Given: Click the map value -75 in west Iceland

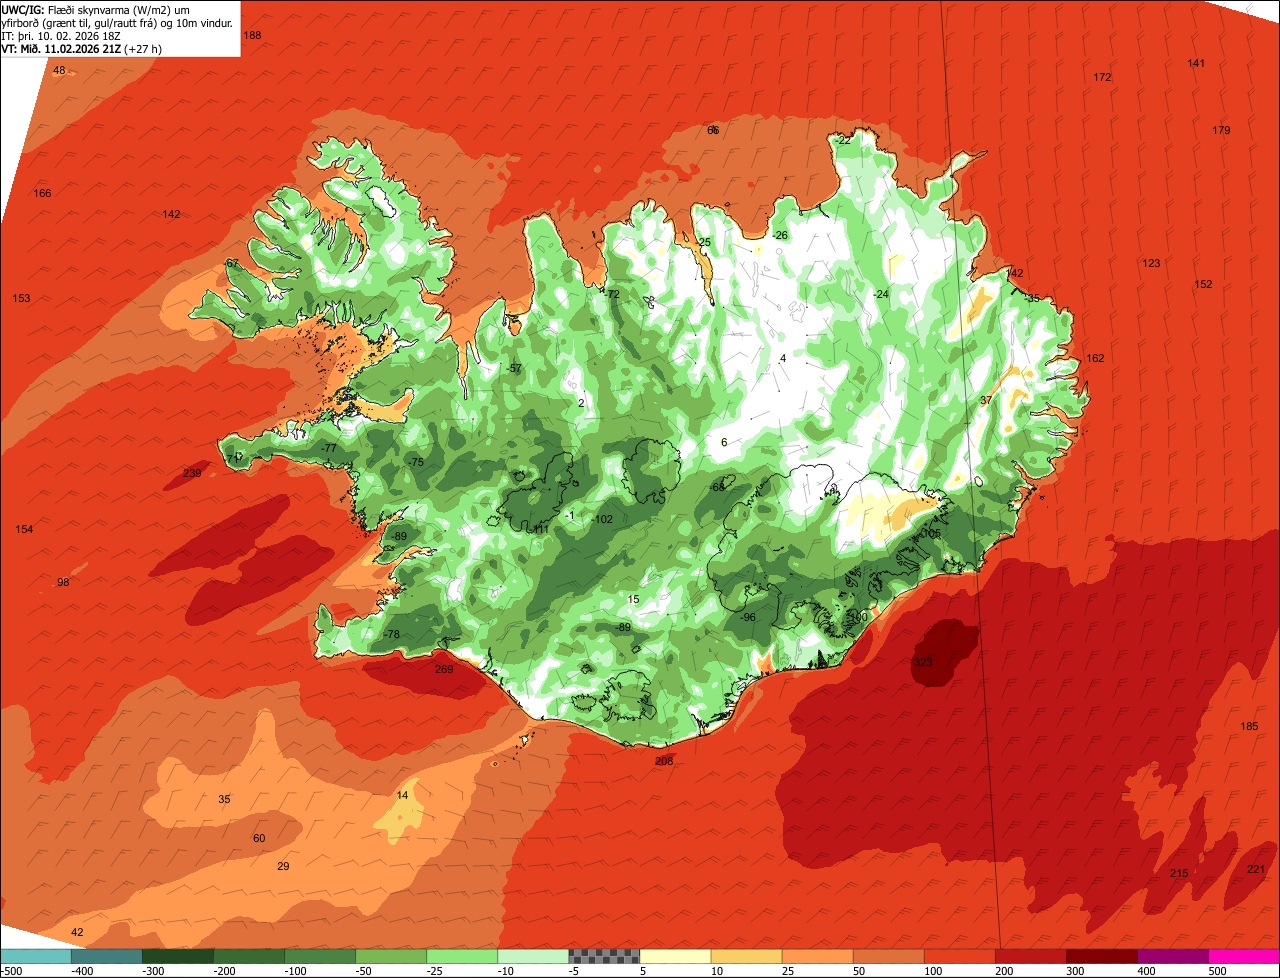Looking at the screenshot, I should click(x=415, y=461).
